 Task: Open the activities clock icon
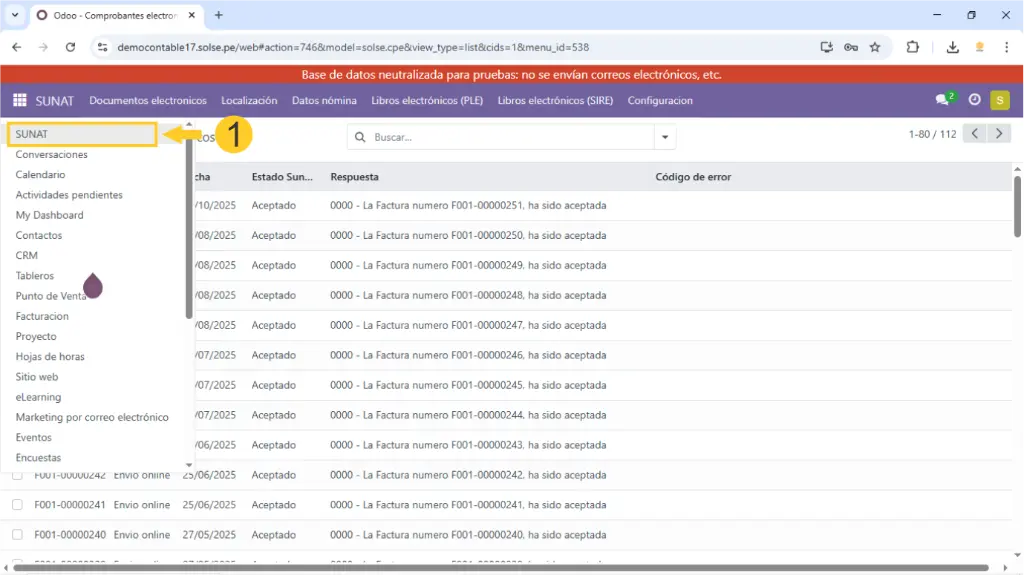click(974, 100)
